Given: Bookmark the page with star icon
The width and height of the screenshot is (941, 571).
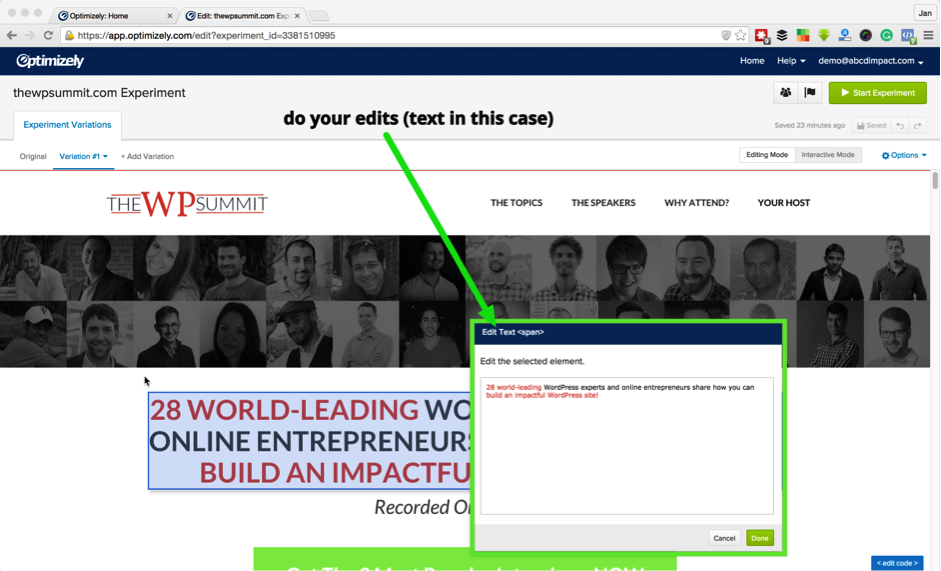Looking at the screenshot, I should [x=741, y=35].
